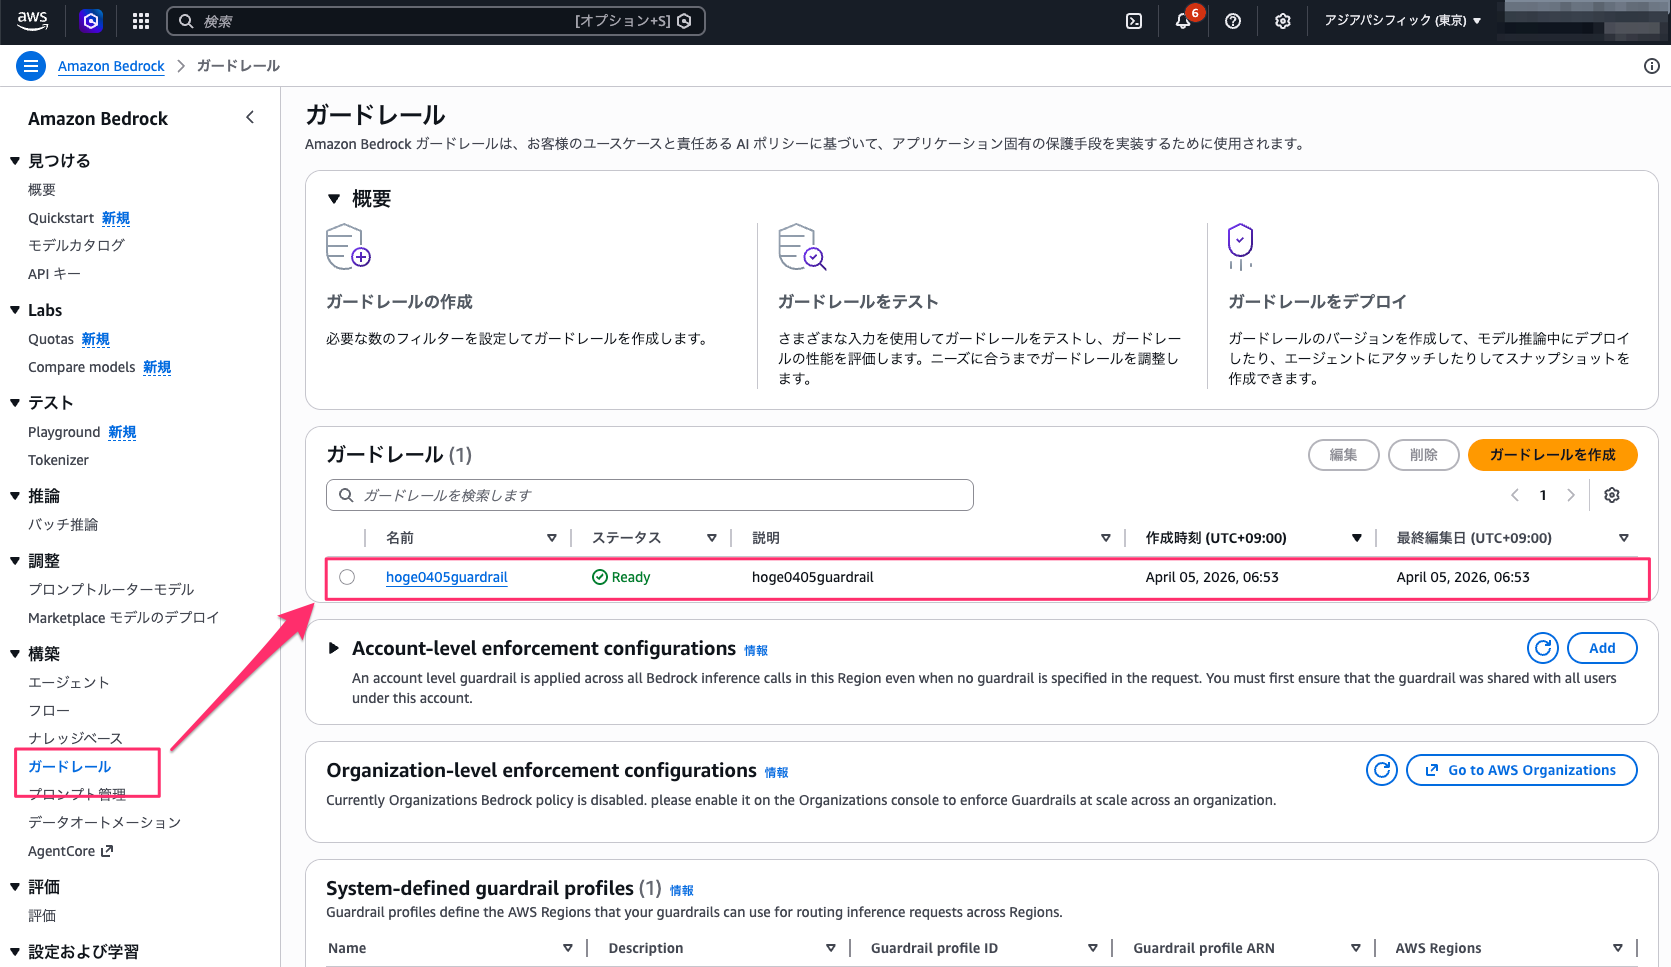Open the services grid menu icon
Image resolution: width=1671 pixels, height=967 pixels.
click(x=141, y=21)
